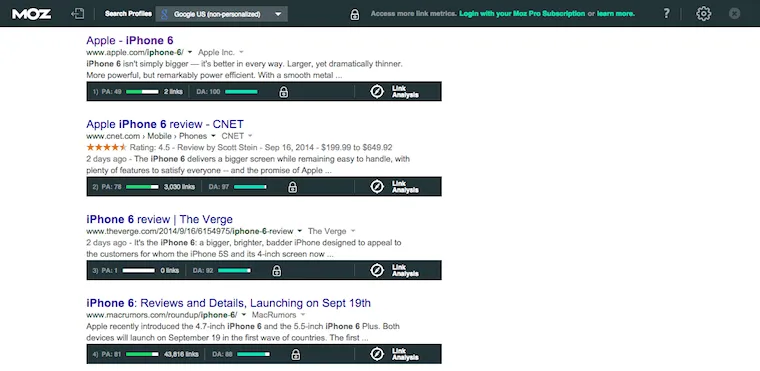Click the 2 links text
The image size is (760, 371).
pyautogui.click(x=174, y=92)
